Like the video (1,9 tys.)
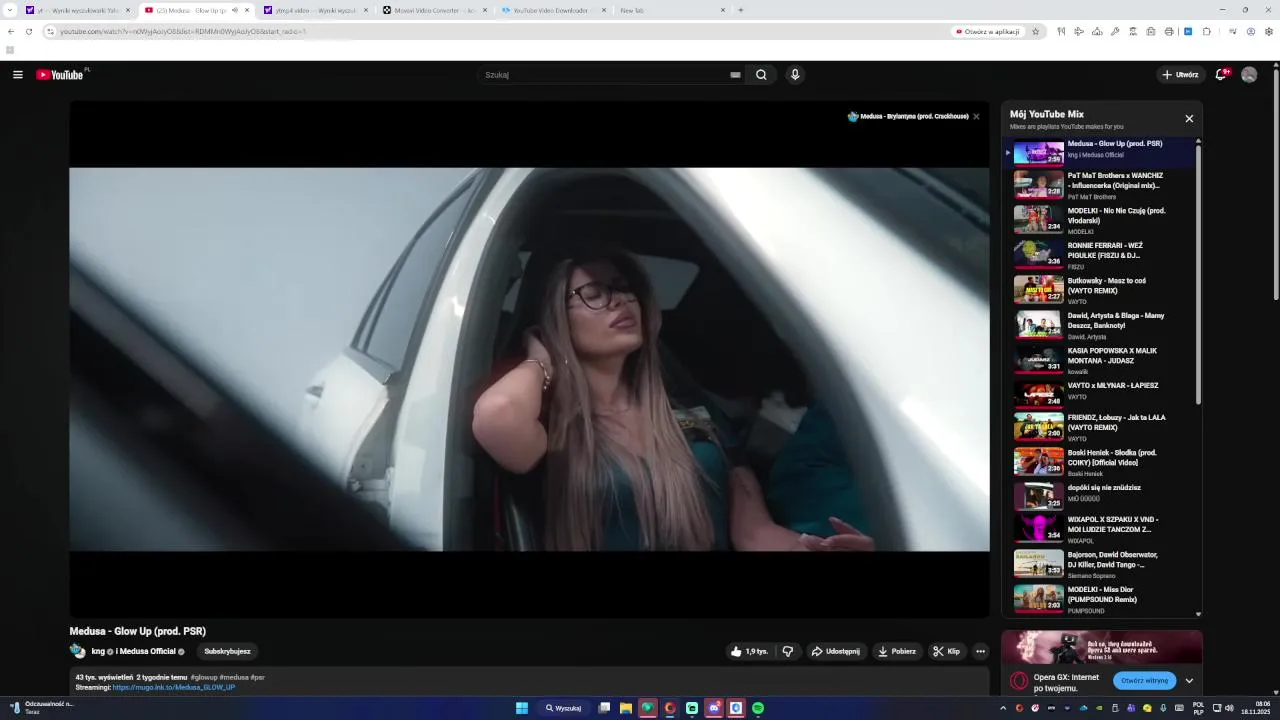Screen dimensions: 1280x720 click(748, 651)
